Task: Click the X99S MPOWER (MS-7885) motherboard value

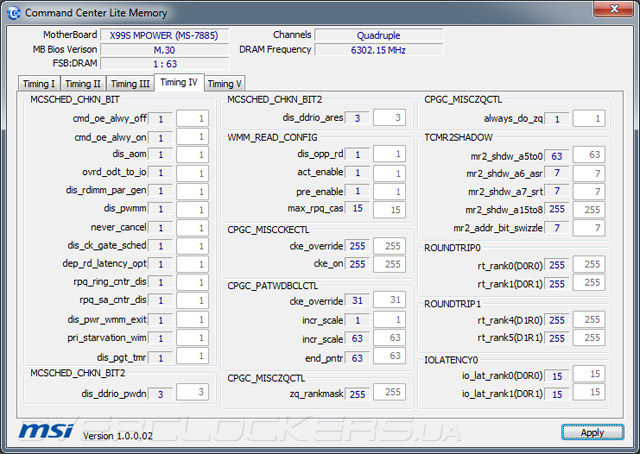Action: (x=164, y=36)
